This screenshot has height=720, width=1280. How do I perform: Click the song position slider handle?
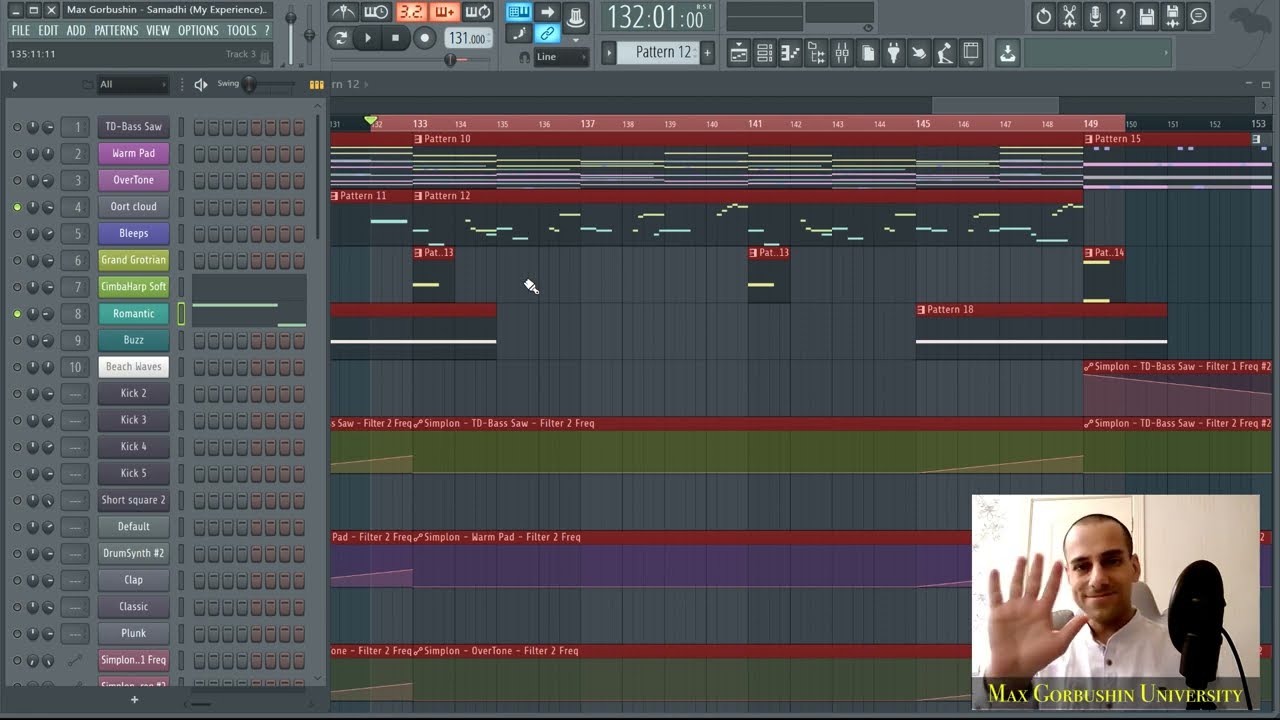450,60
